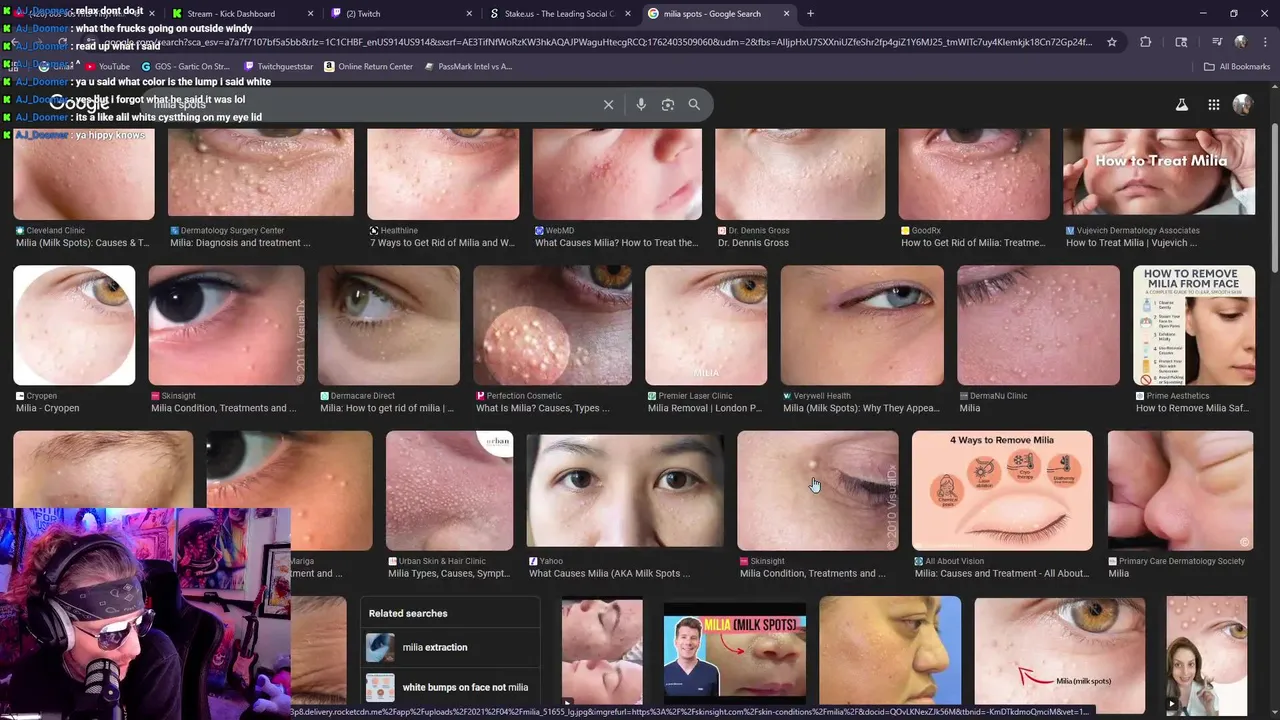
Task: Open the GOS - Gartic On Str... bookmark
Action: (186, 67)
